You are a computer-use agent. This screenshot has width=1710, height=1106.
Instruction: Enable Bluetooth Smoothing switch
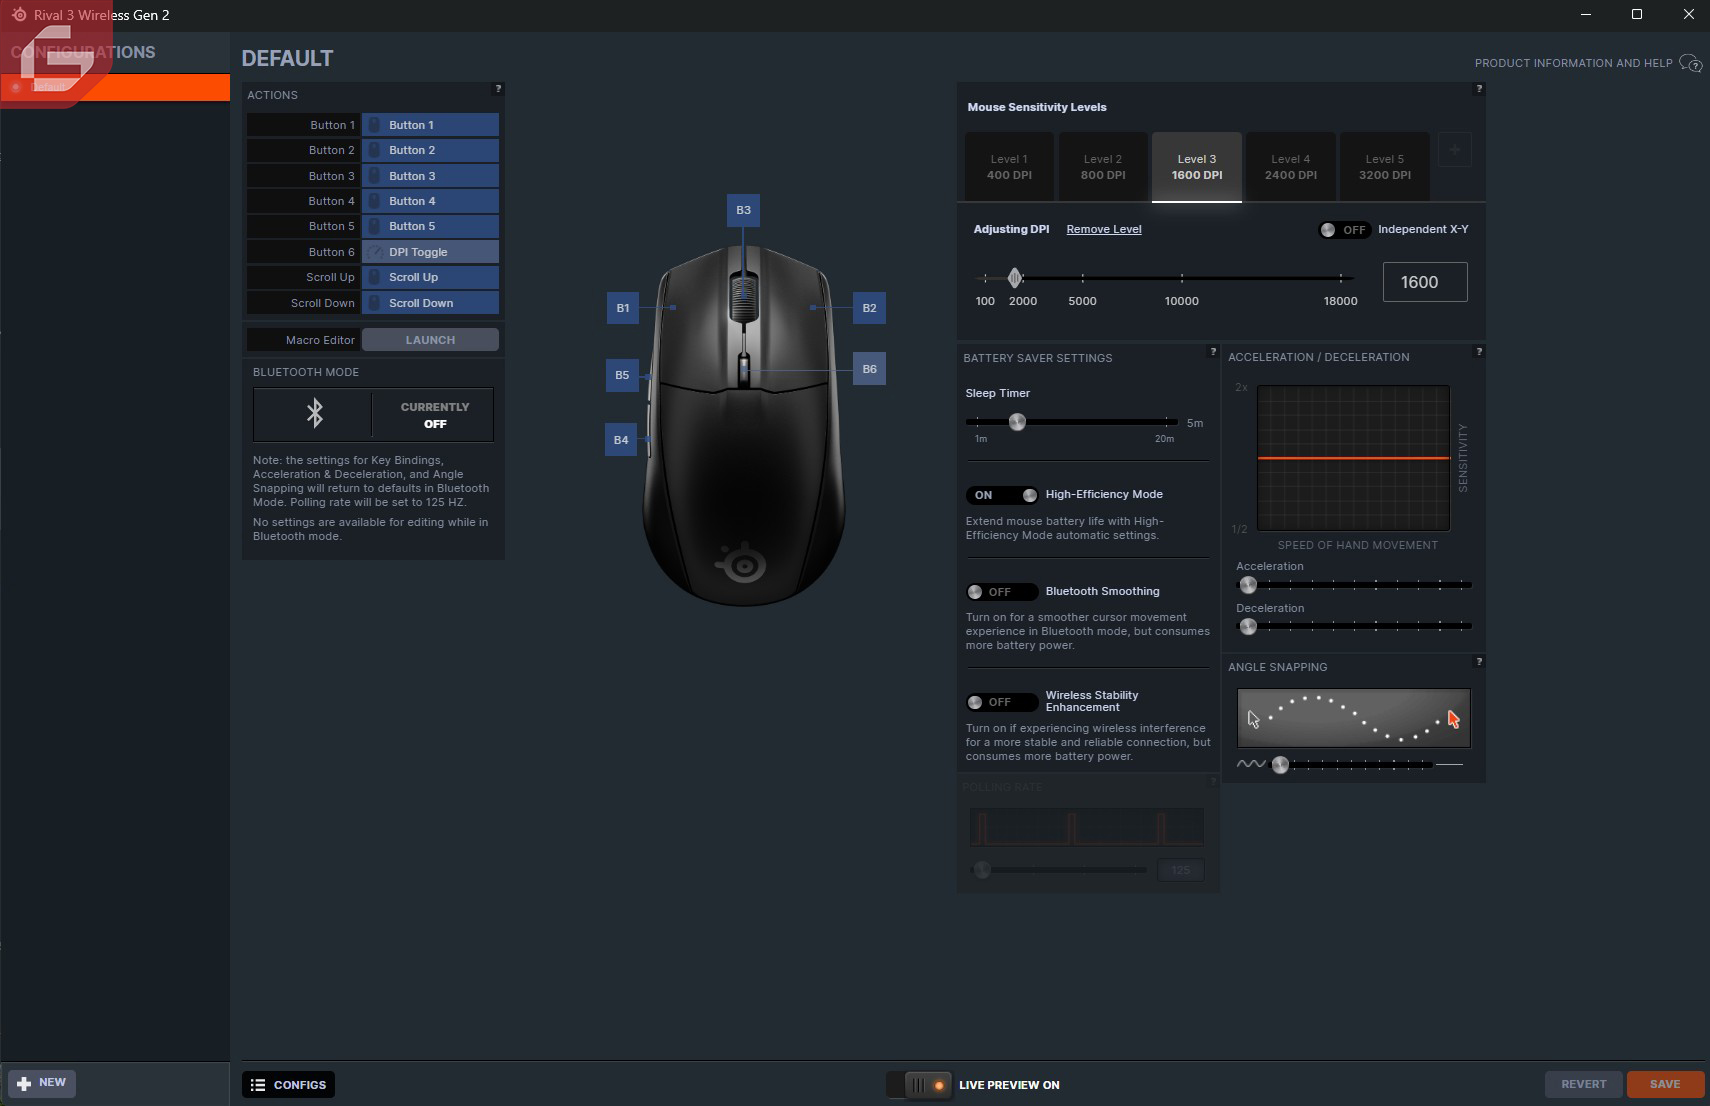coord(1002,592)
